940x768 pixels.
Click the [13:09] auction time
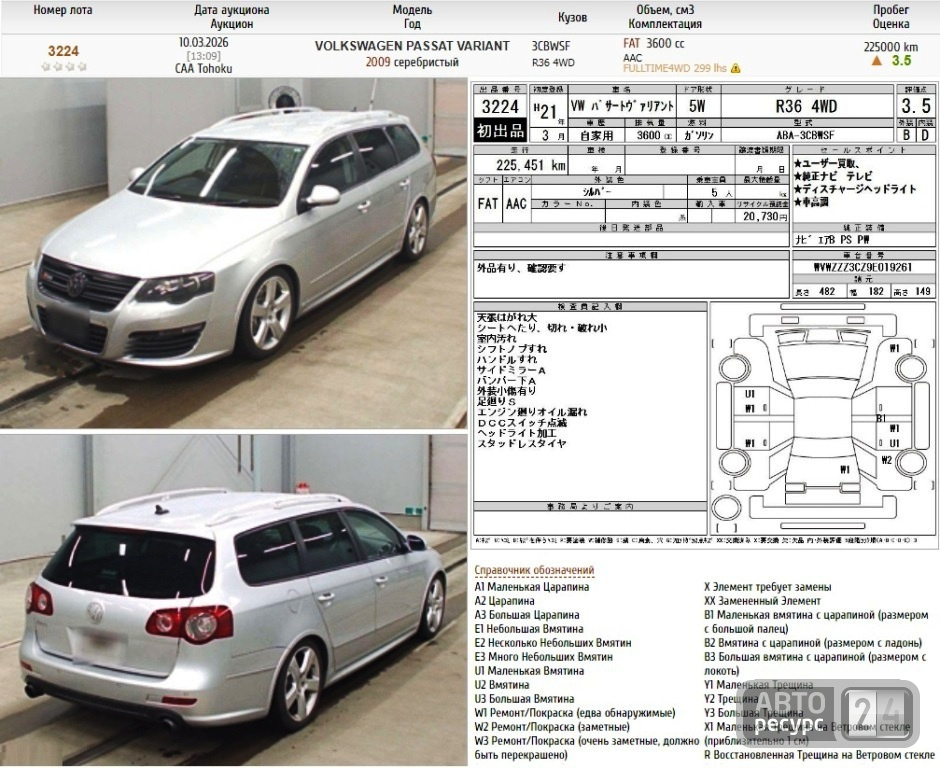pos(203,56)
